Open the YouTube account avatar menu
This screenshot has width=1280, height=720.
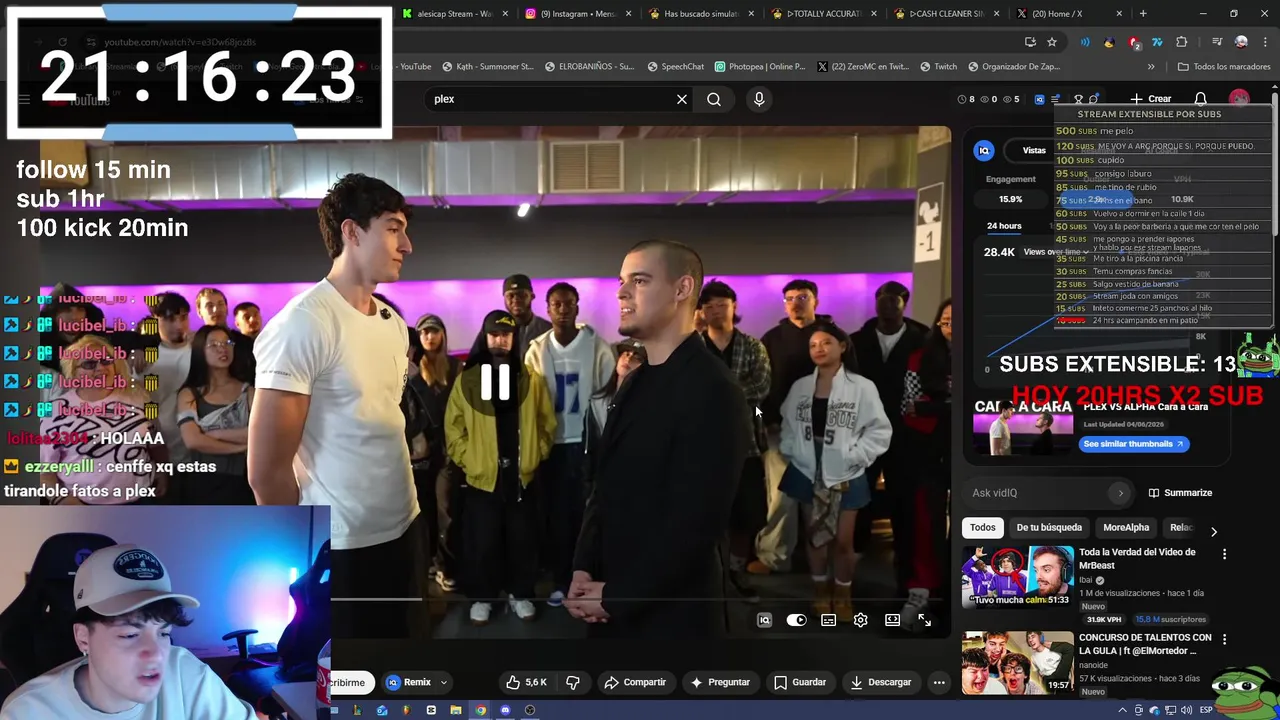[1240, 99]
